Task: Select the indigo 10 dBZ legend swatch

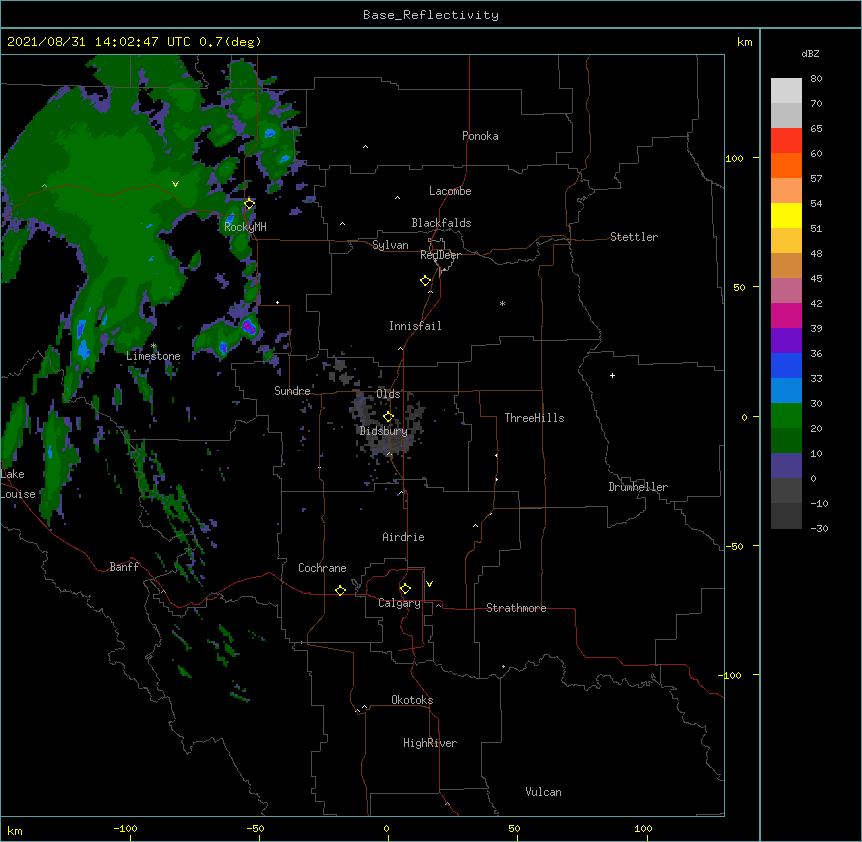Action: tap(786, 466)
